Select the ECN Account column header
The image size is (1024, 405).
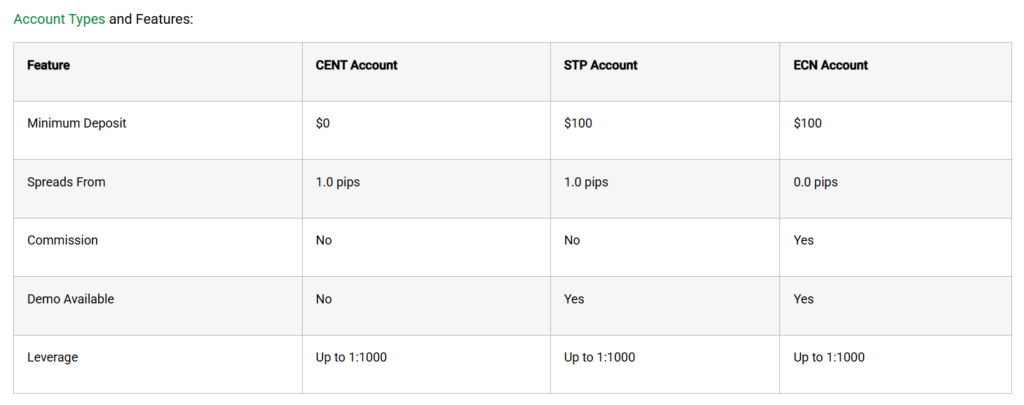(830, 65)
